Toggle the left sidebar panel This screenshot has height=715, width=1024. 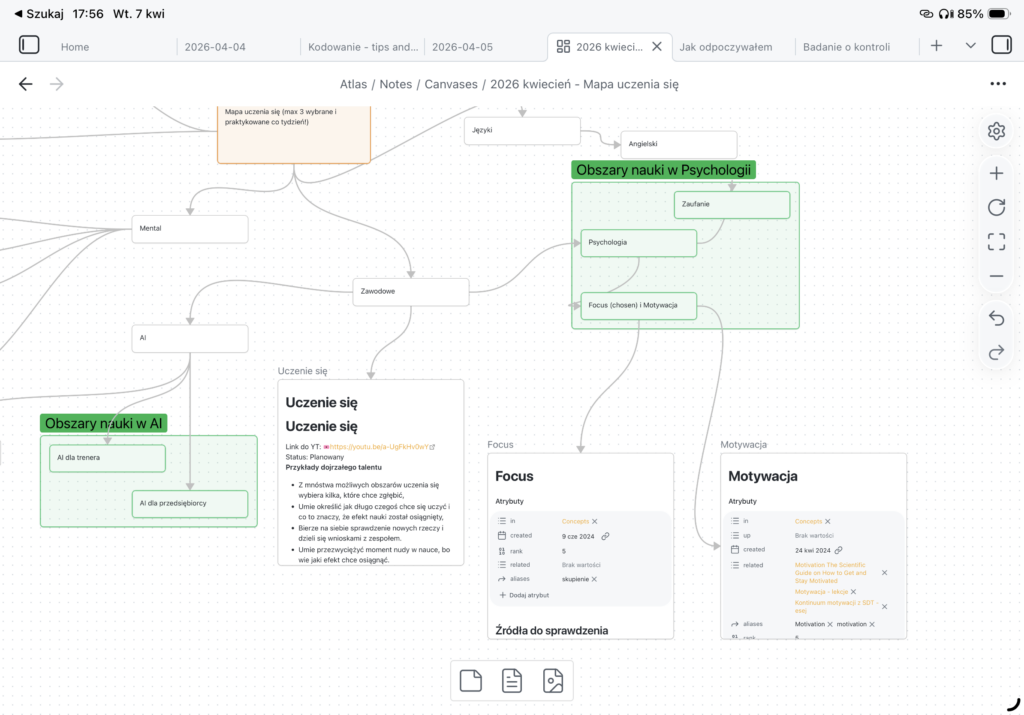click(x=29, y=45)
